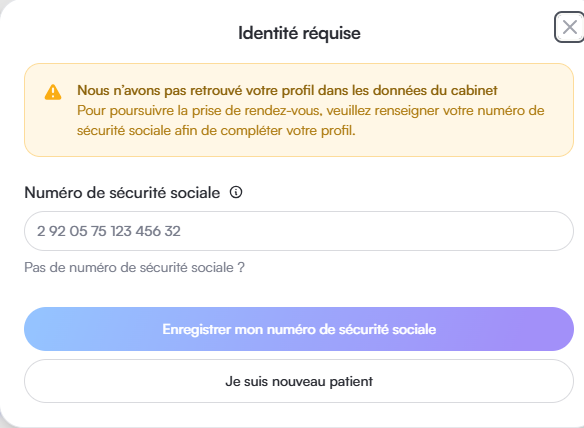This screenshot has width=584, height=428.
Task: Open the Pas de numéro de sécurité sociale link
Action: [134, 267]
